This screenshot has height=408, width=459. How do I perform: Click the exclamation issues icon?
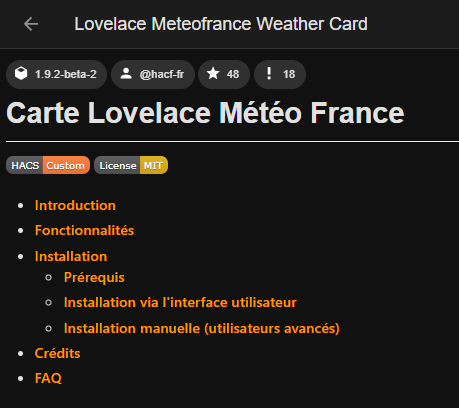(269, 73)
